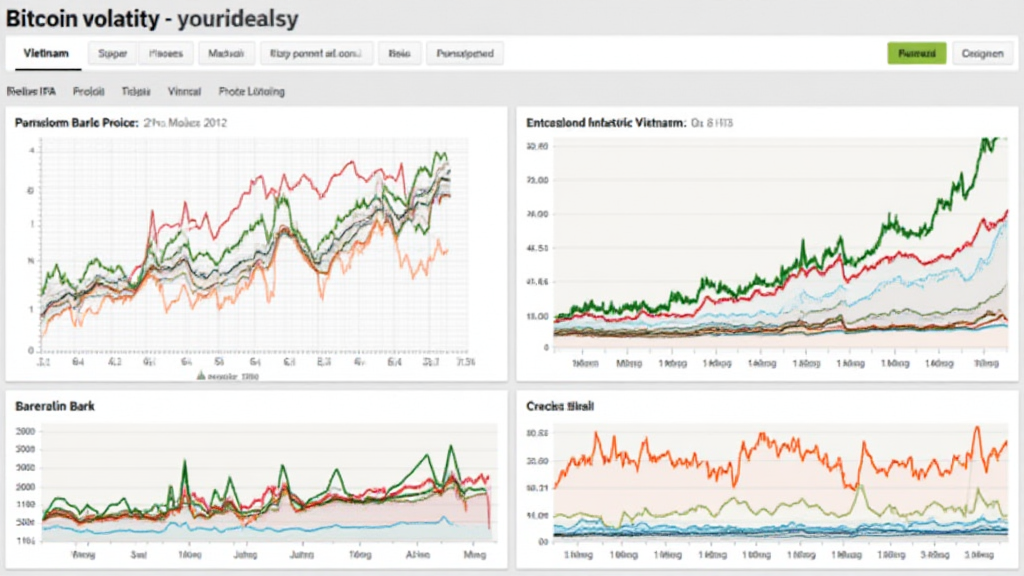Click the legend marker icon below the top-left chart
1024x576 pixels.
(x=202, y=377)
